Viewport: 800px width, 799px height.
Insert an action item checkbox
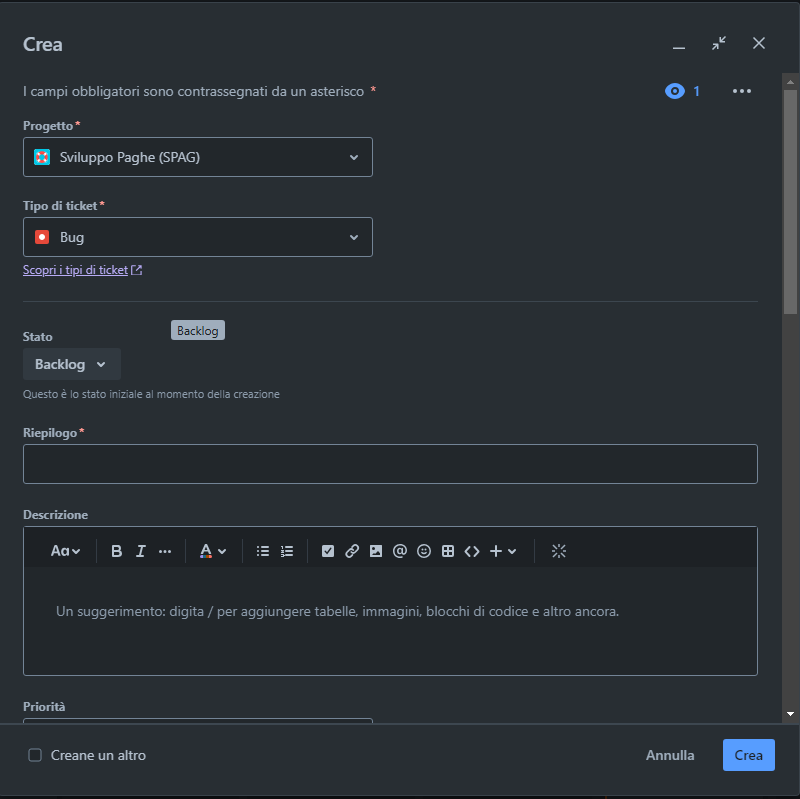point(328,551)
